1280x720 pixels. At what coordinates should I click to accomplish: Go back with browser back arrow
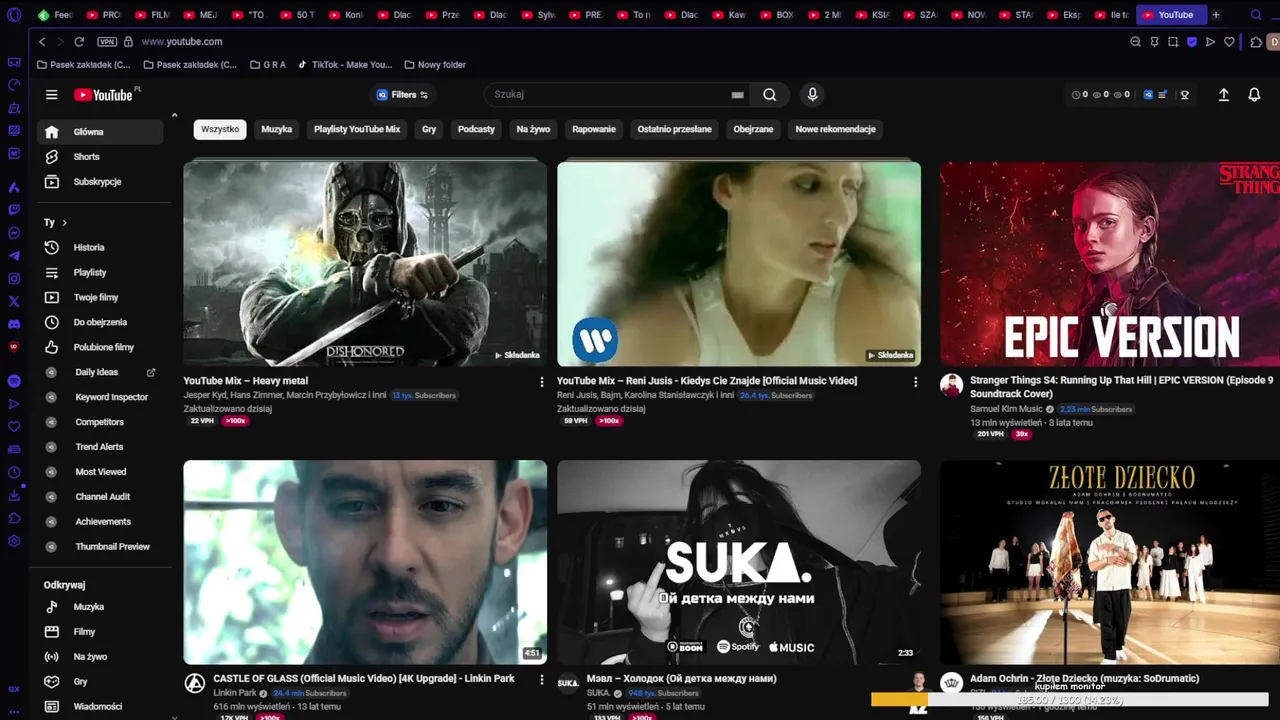(42, 42)
